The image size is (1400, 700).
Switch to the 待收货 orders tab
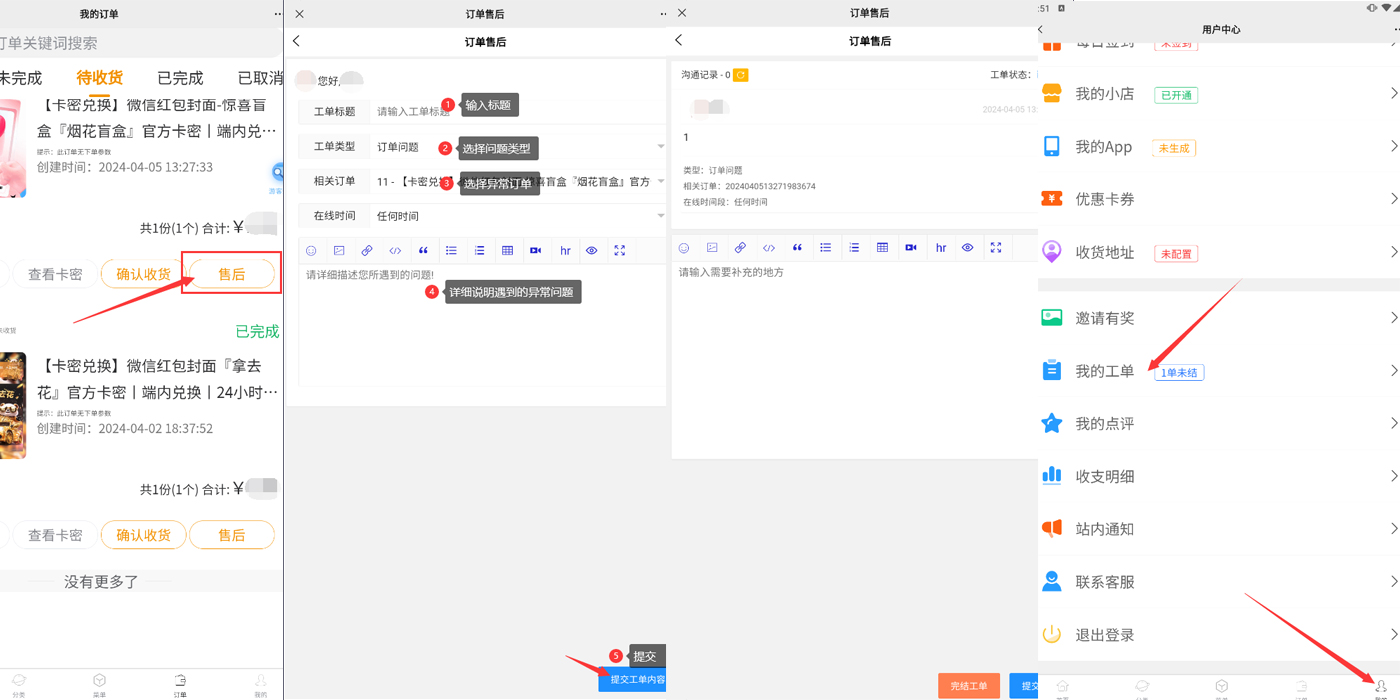[x=100, y=78]
